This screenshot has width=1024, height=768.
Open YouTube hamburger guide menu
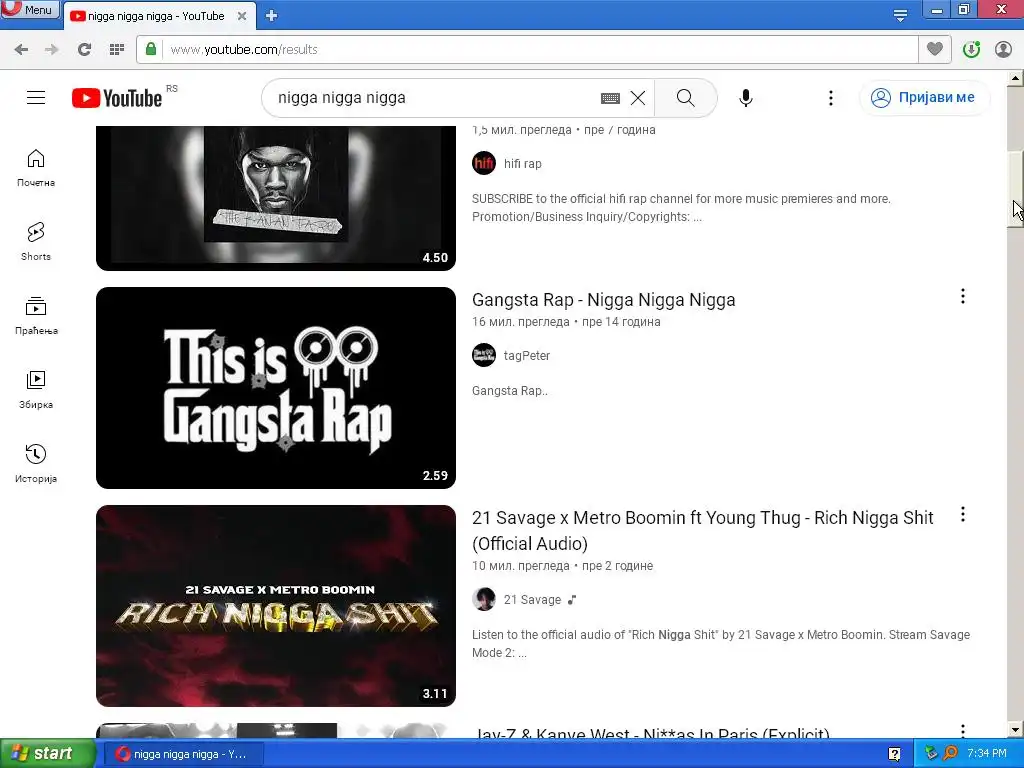36,98
